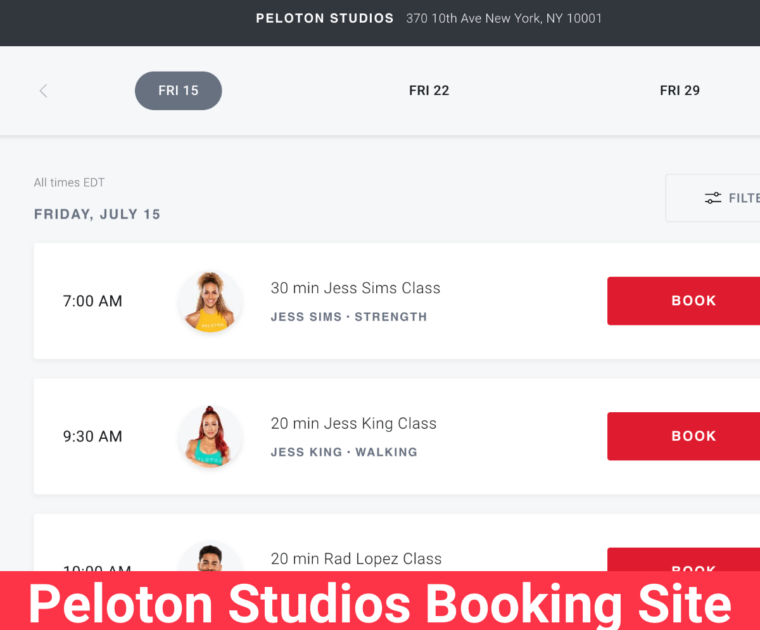Book the 7:00 AM Jess Sims class
Image resolution: width=760 pixels, height=630 pixels.
click(x=693, y=301)
